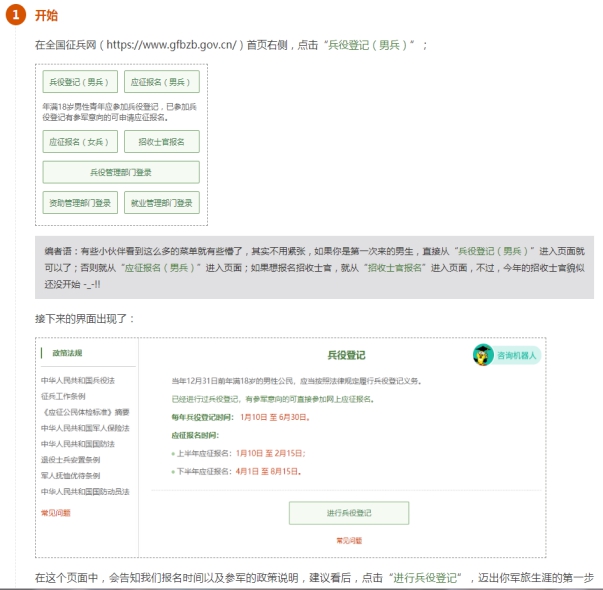
Task: Click the 兵役登记（男兵） button
Action: coord(80,82)
